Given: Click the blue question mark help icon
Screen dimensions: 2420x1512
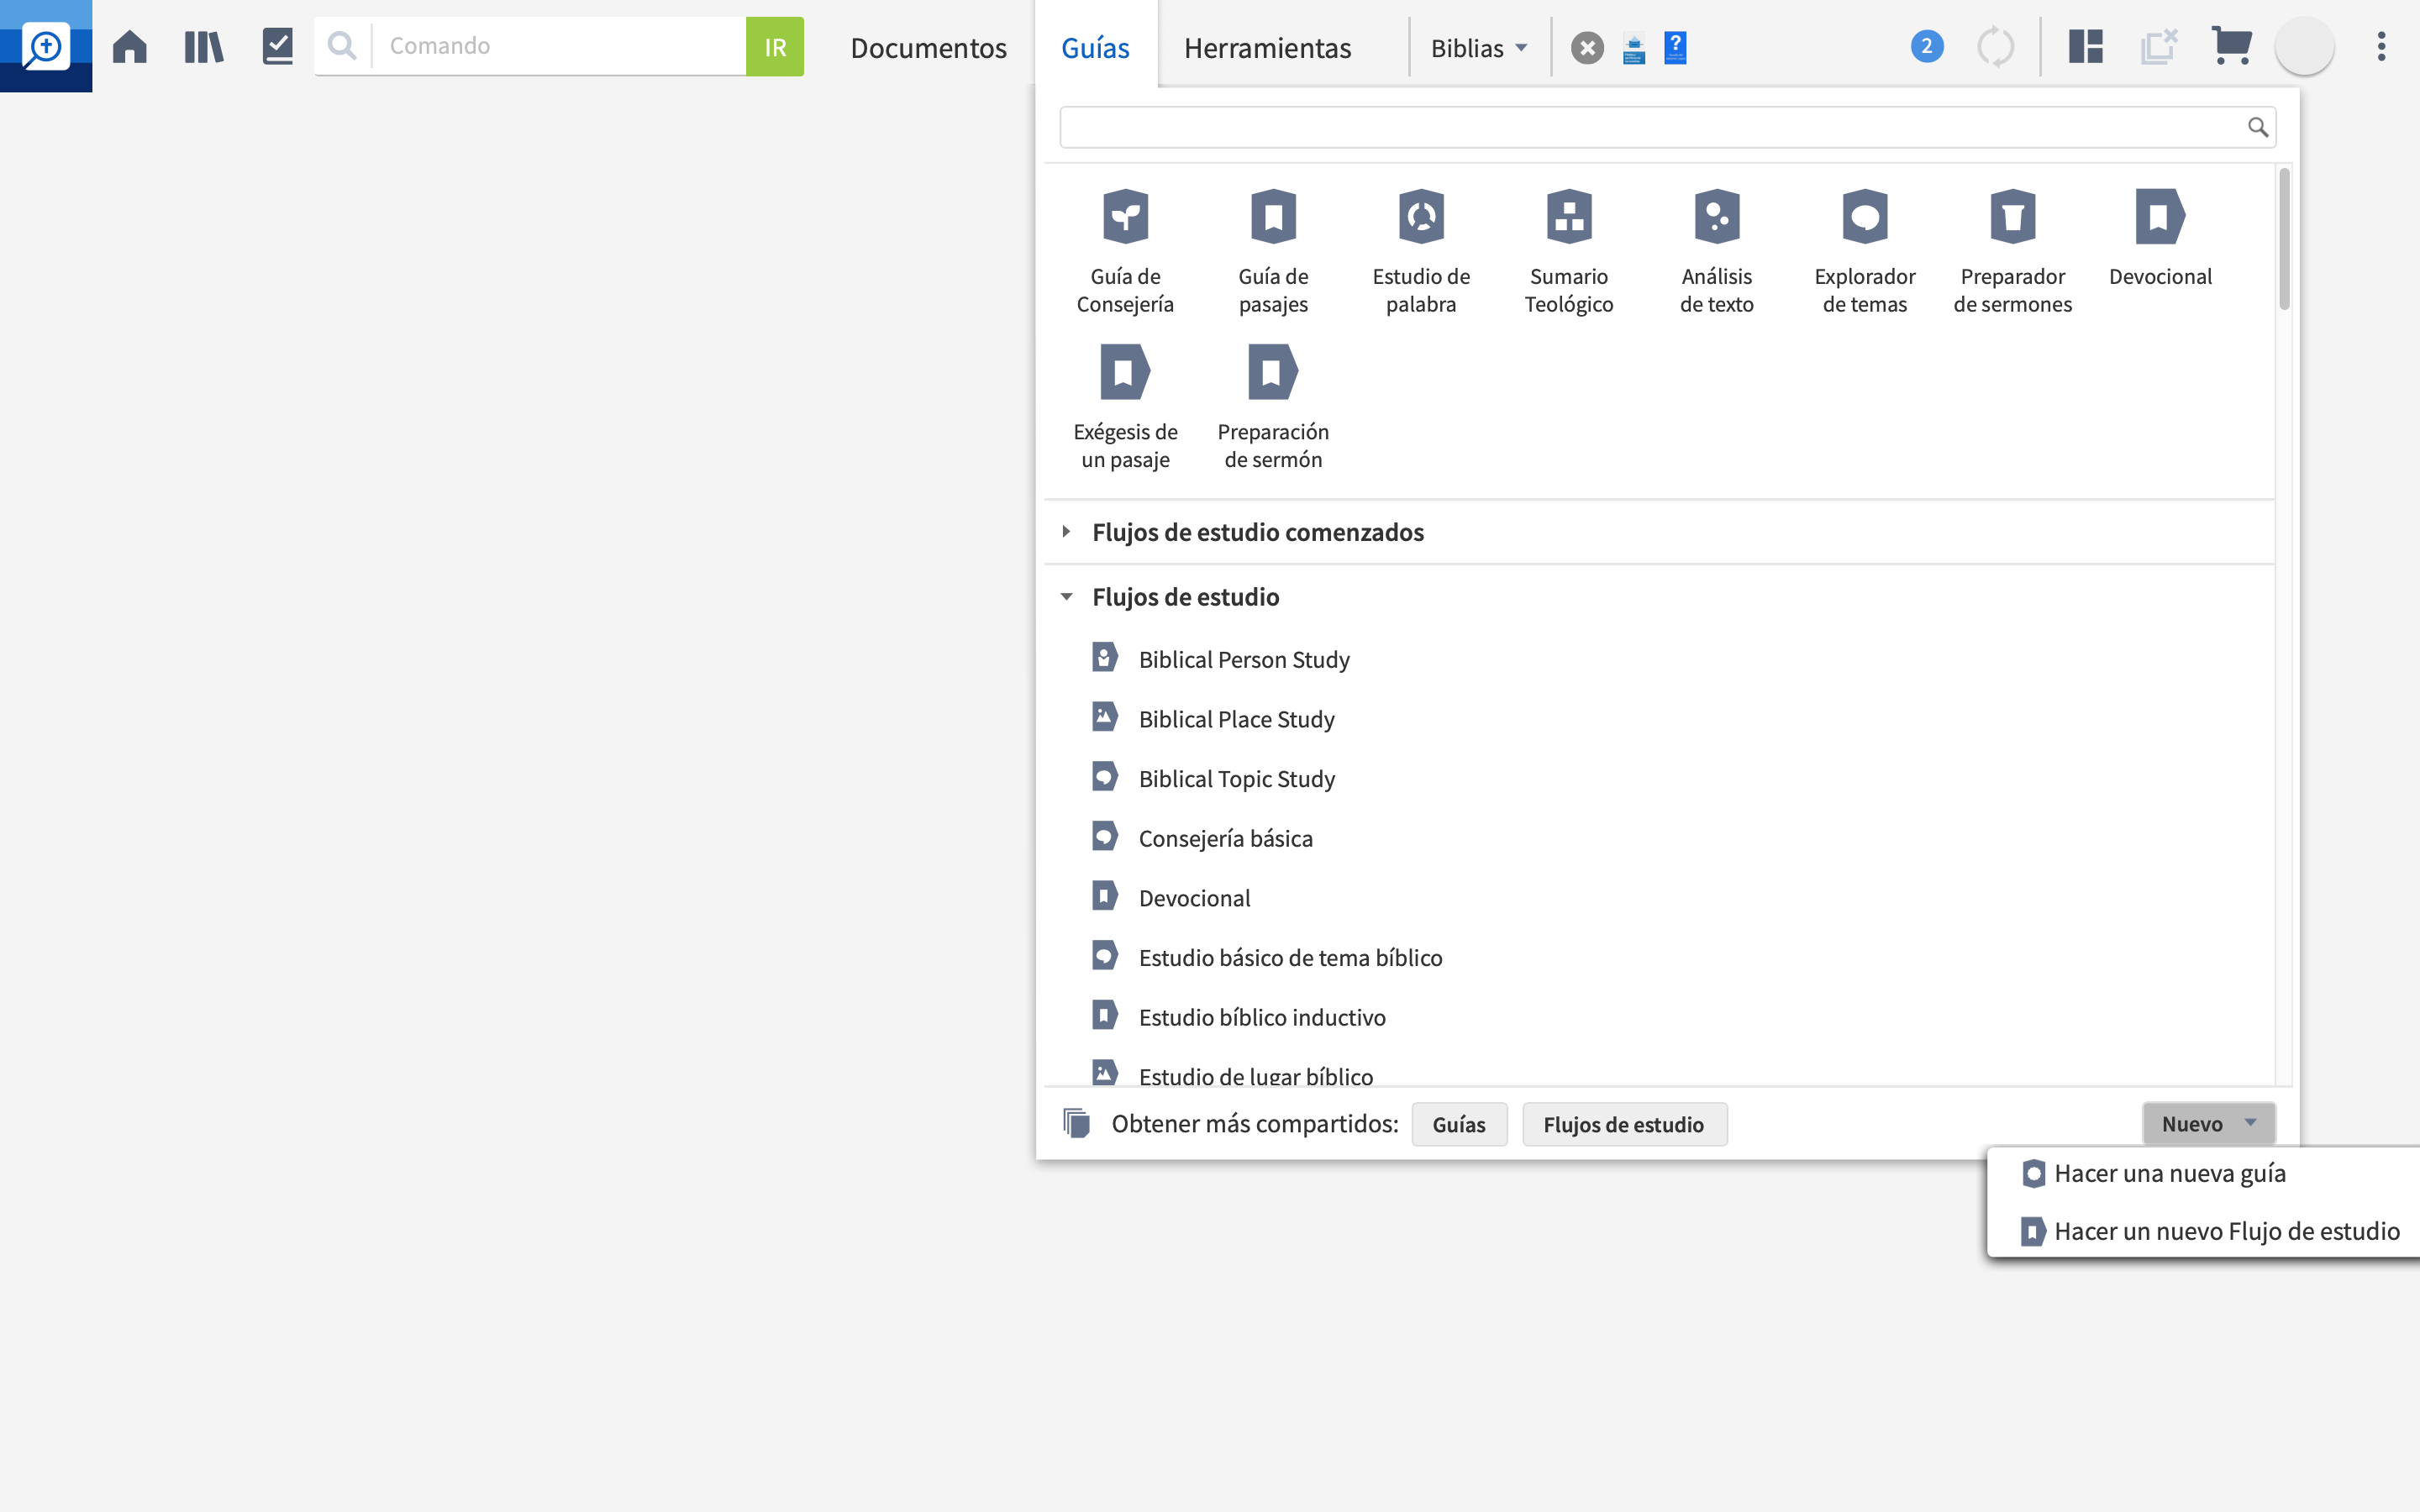Looking at the screenshot, I should (1675, 47).
